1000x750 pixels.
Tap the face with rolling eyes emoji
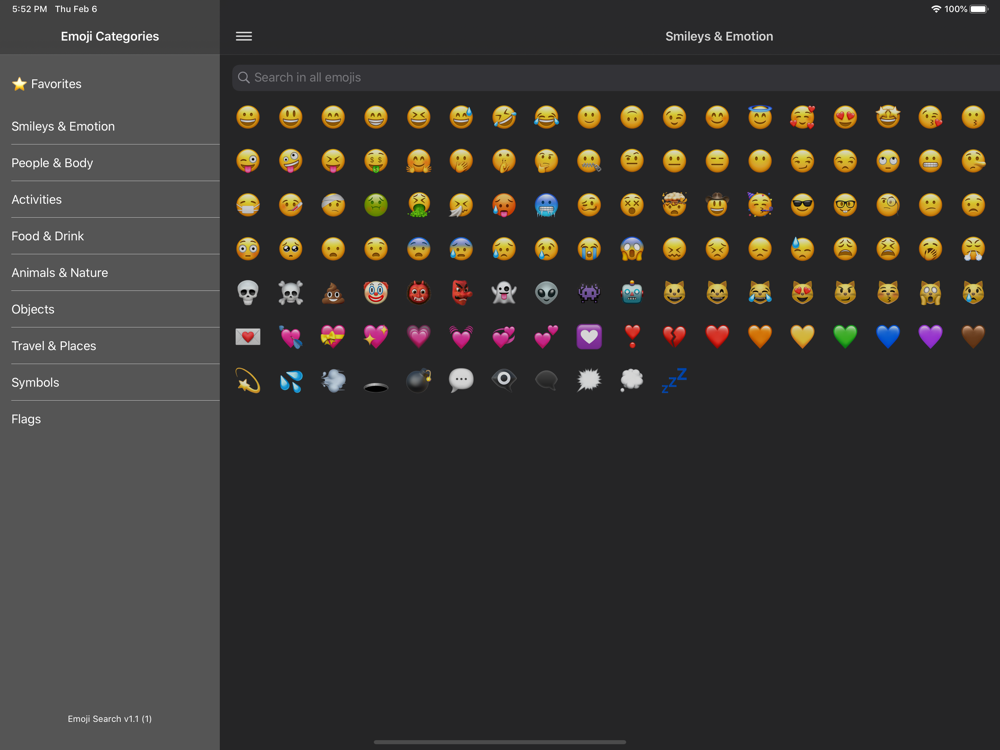click(888, 161)
